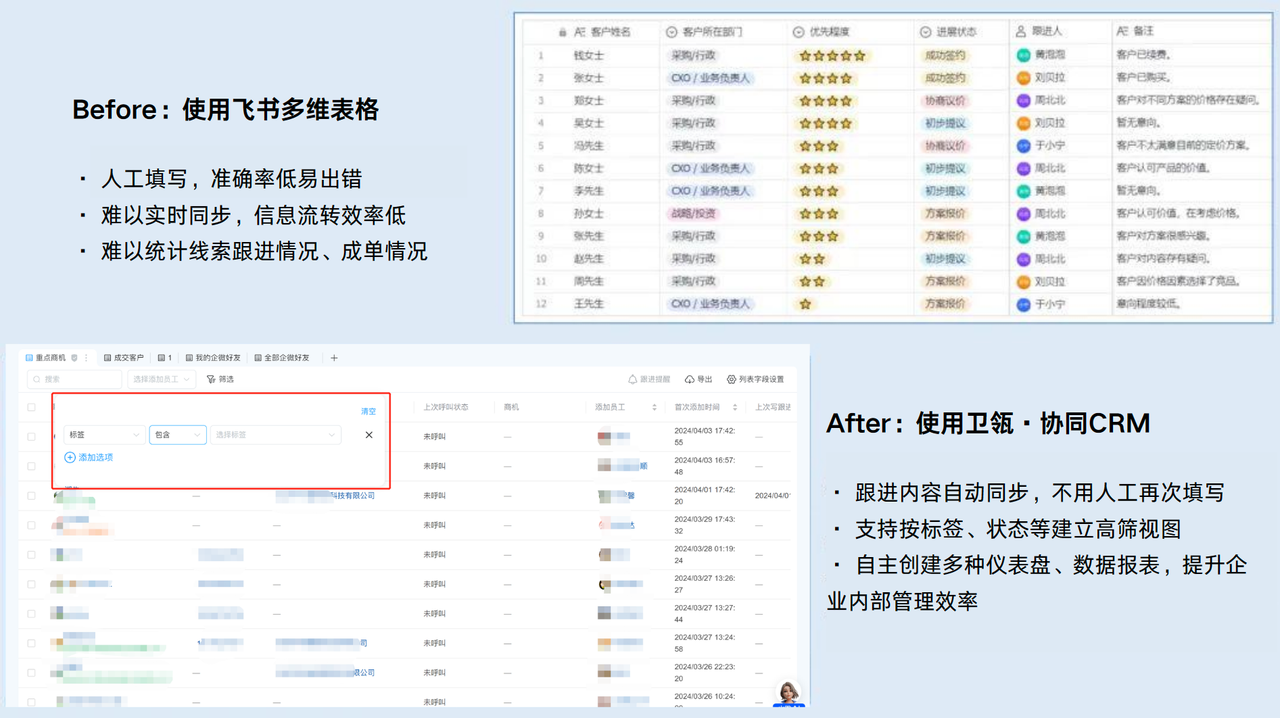Click the 方案报价 tag in the 王先生 row

pyautogui.click(x=945, y=304)
